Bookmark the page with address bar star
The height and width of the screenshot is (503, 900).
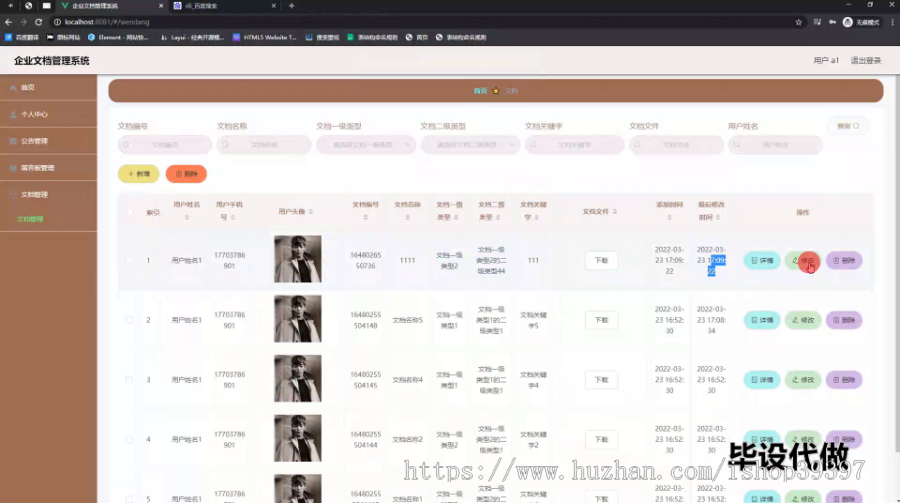click(798, 22)
